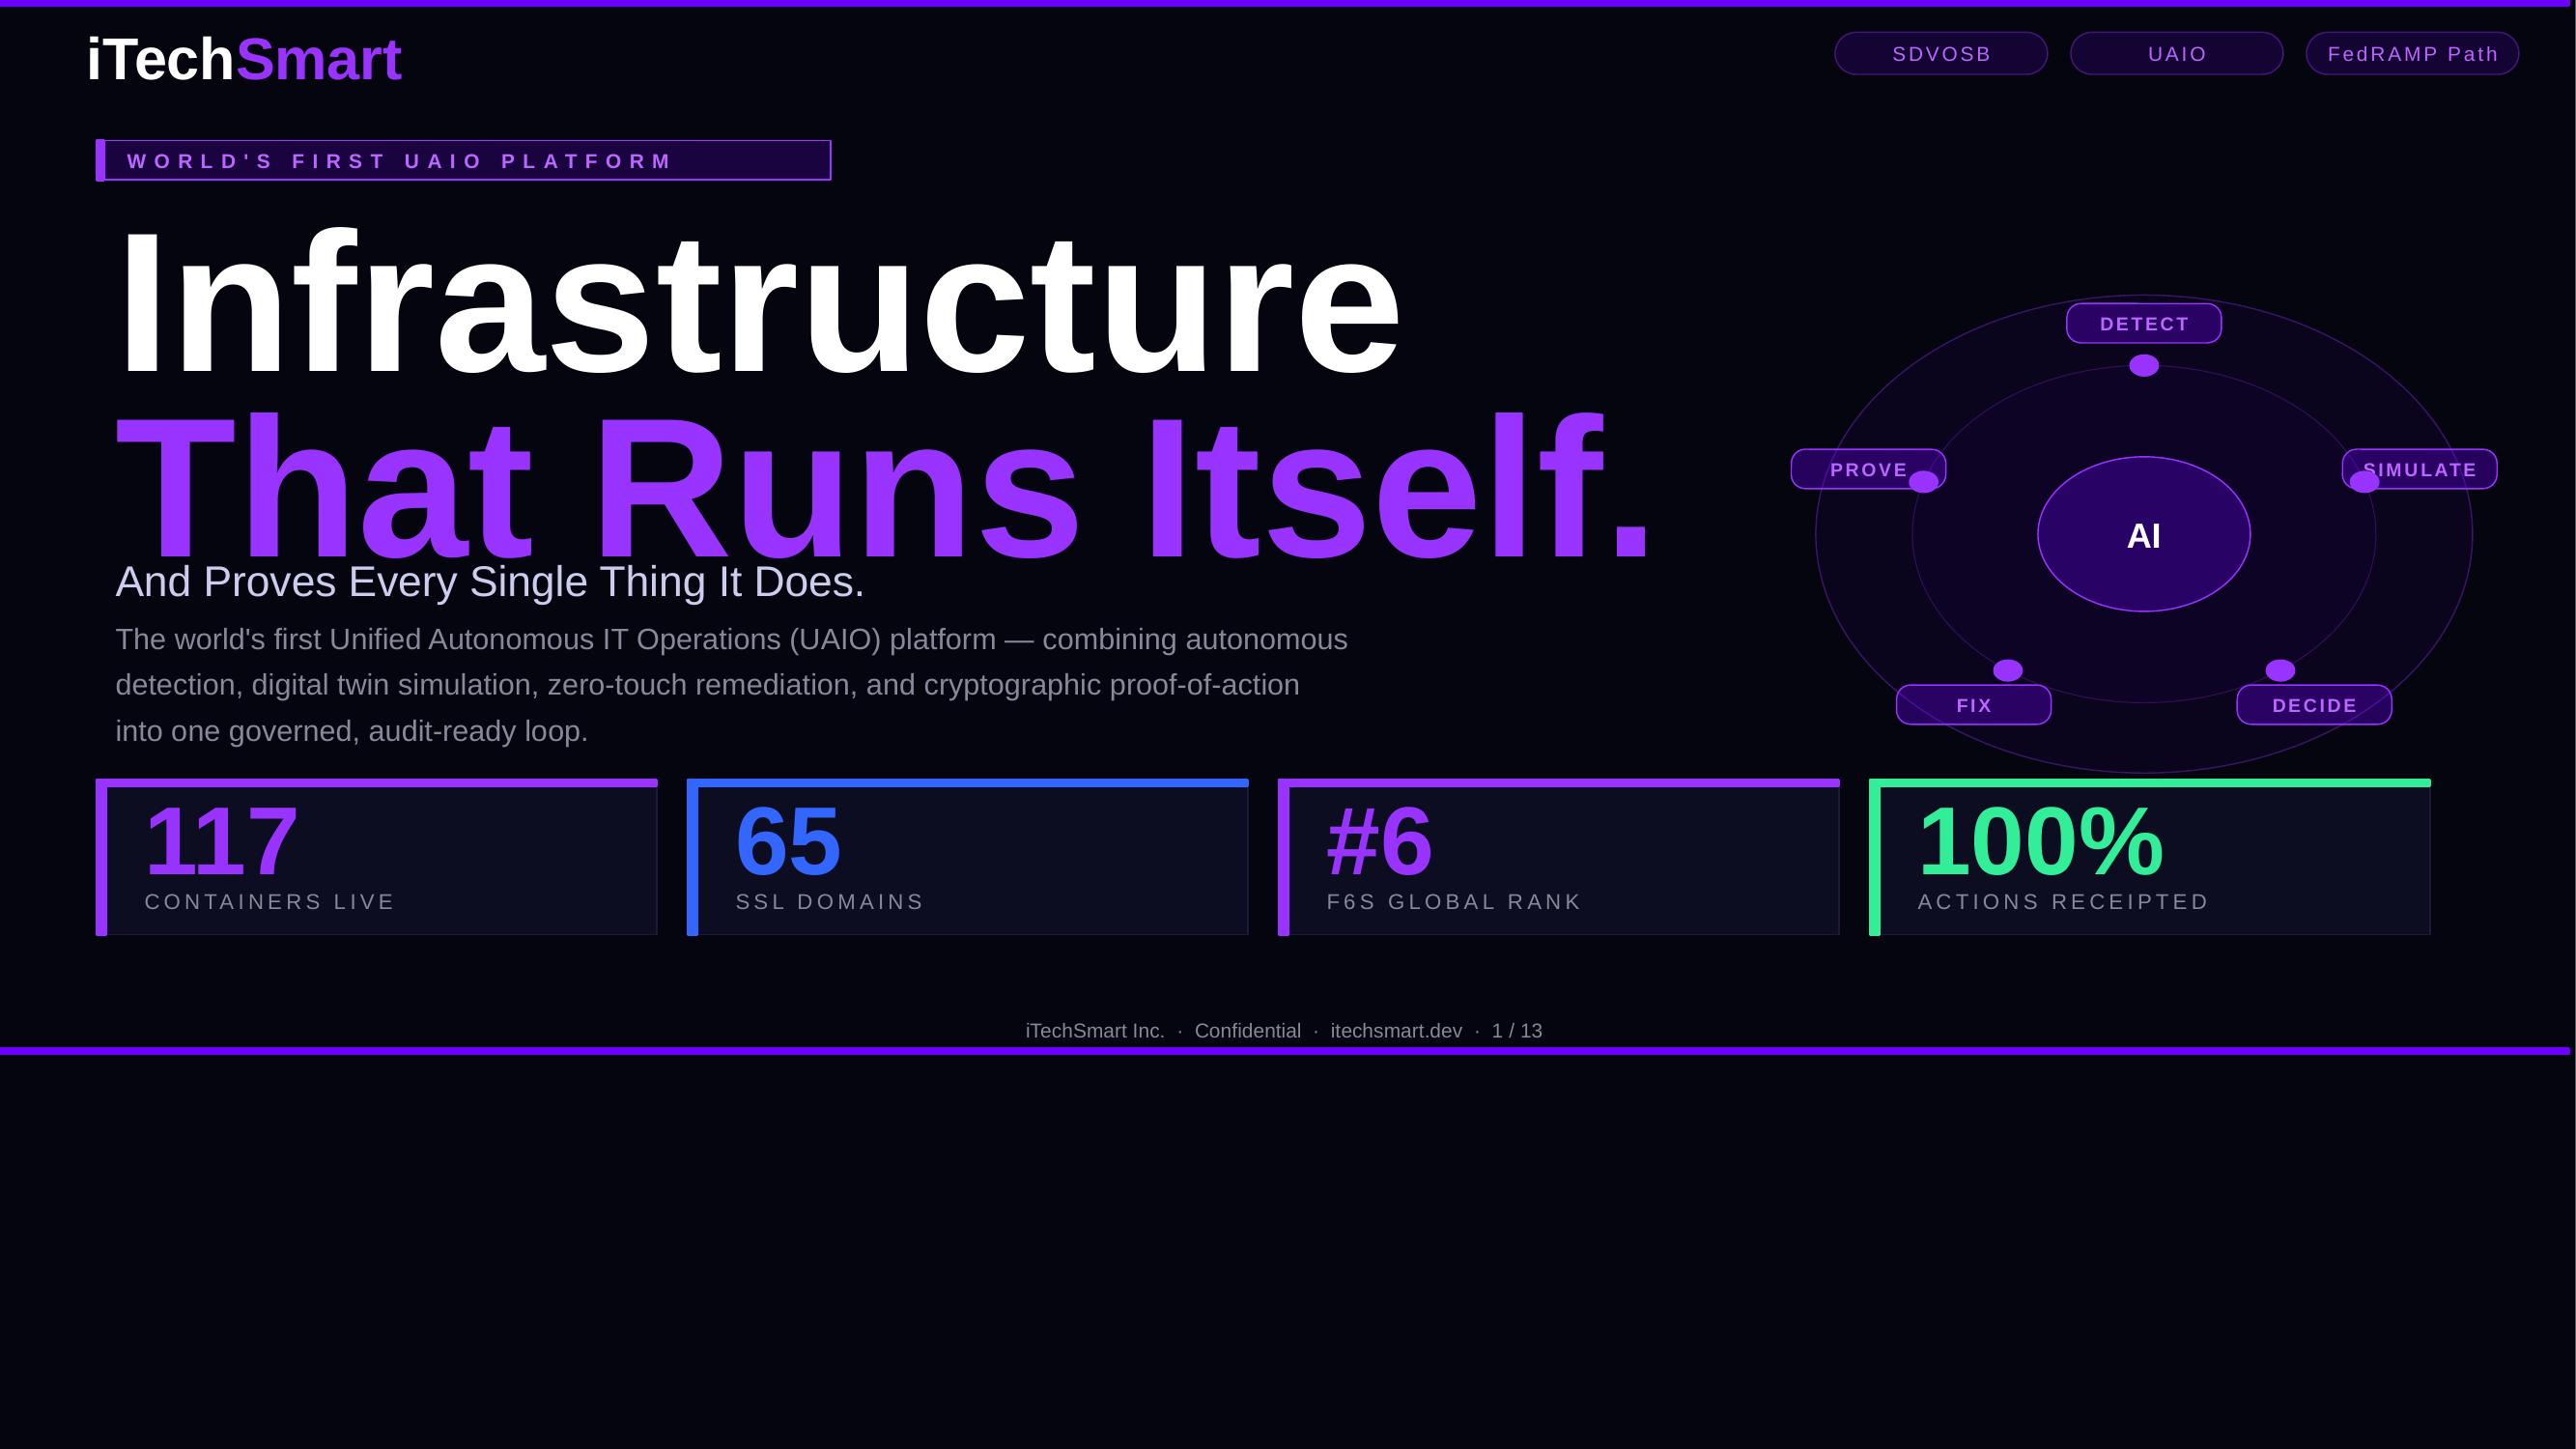
Task: Click the orbit dot above DECIDE
Action: click(x=2280, y=670)
